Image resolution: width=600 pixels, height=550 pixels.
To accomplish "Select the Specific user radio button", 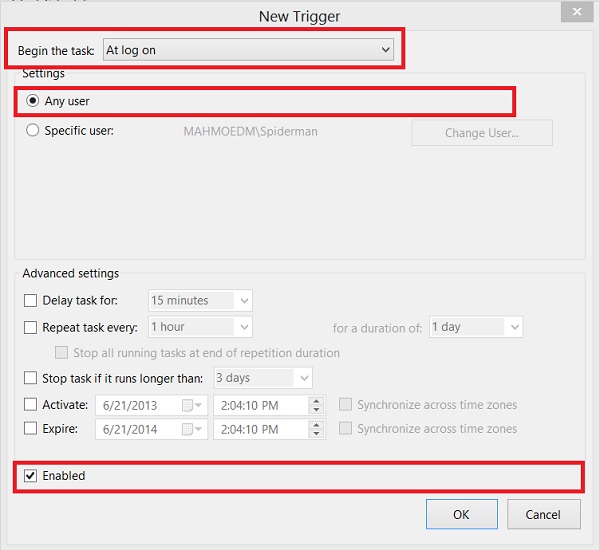I will [x=33, y=131].
